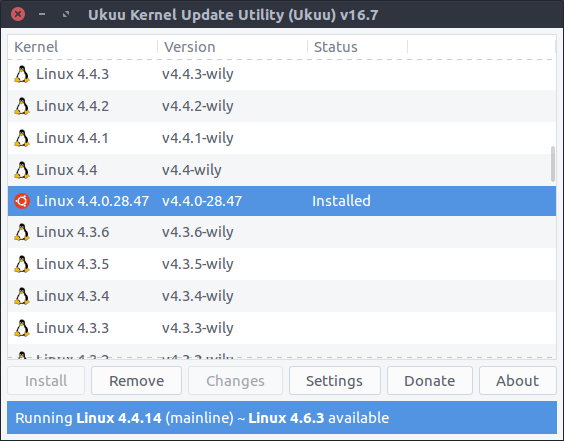The image size is (564, 441).
Task: Click the Tux icon of Linux 4.4.1
Action: 22,138
